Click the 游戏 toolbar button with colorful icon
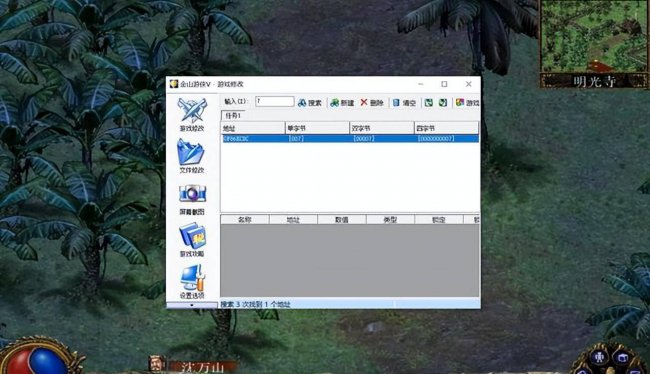The image size is (650, 374). click(467, 102)
